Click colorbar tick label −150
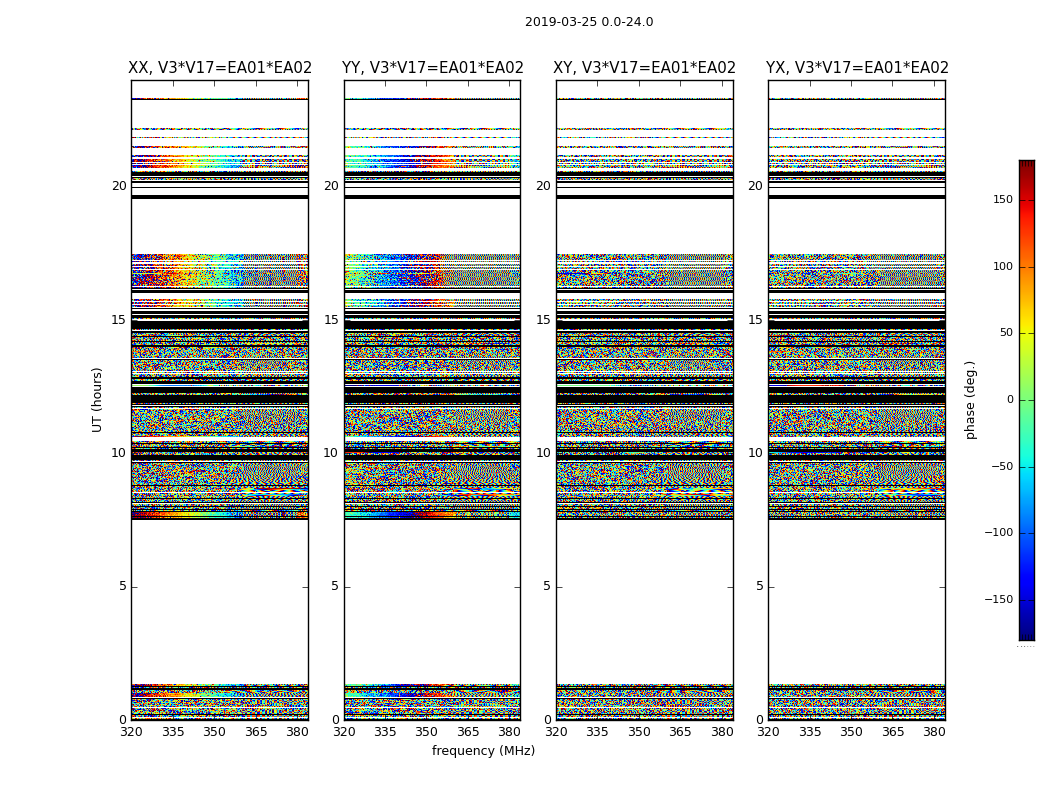1050x800 pixels. point(998,599)
